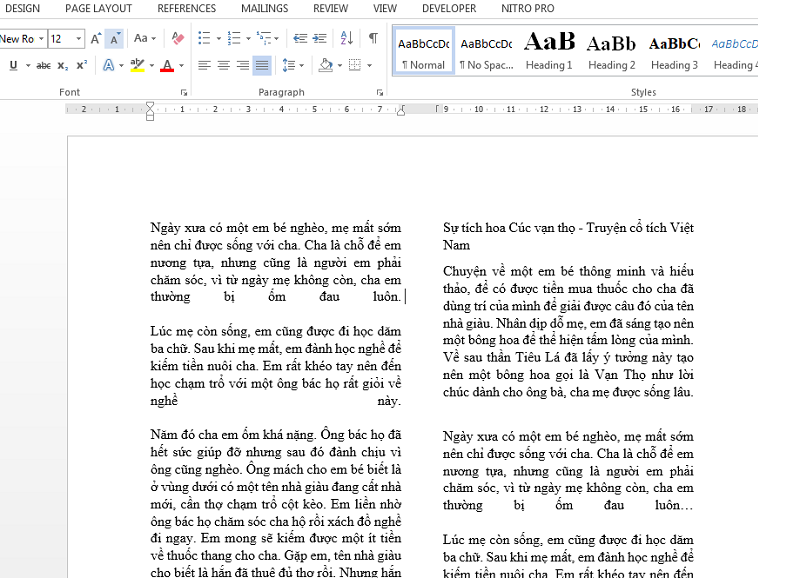Expand the font name dropdown
This screenshot has width=801, height=580.
[41, 39]
